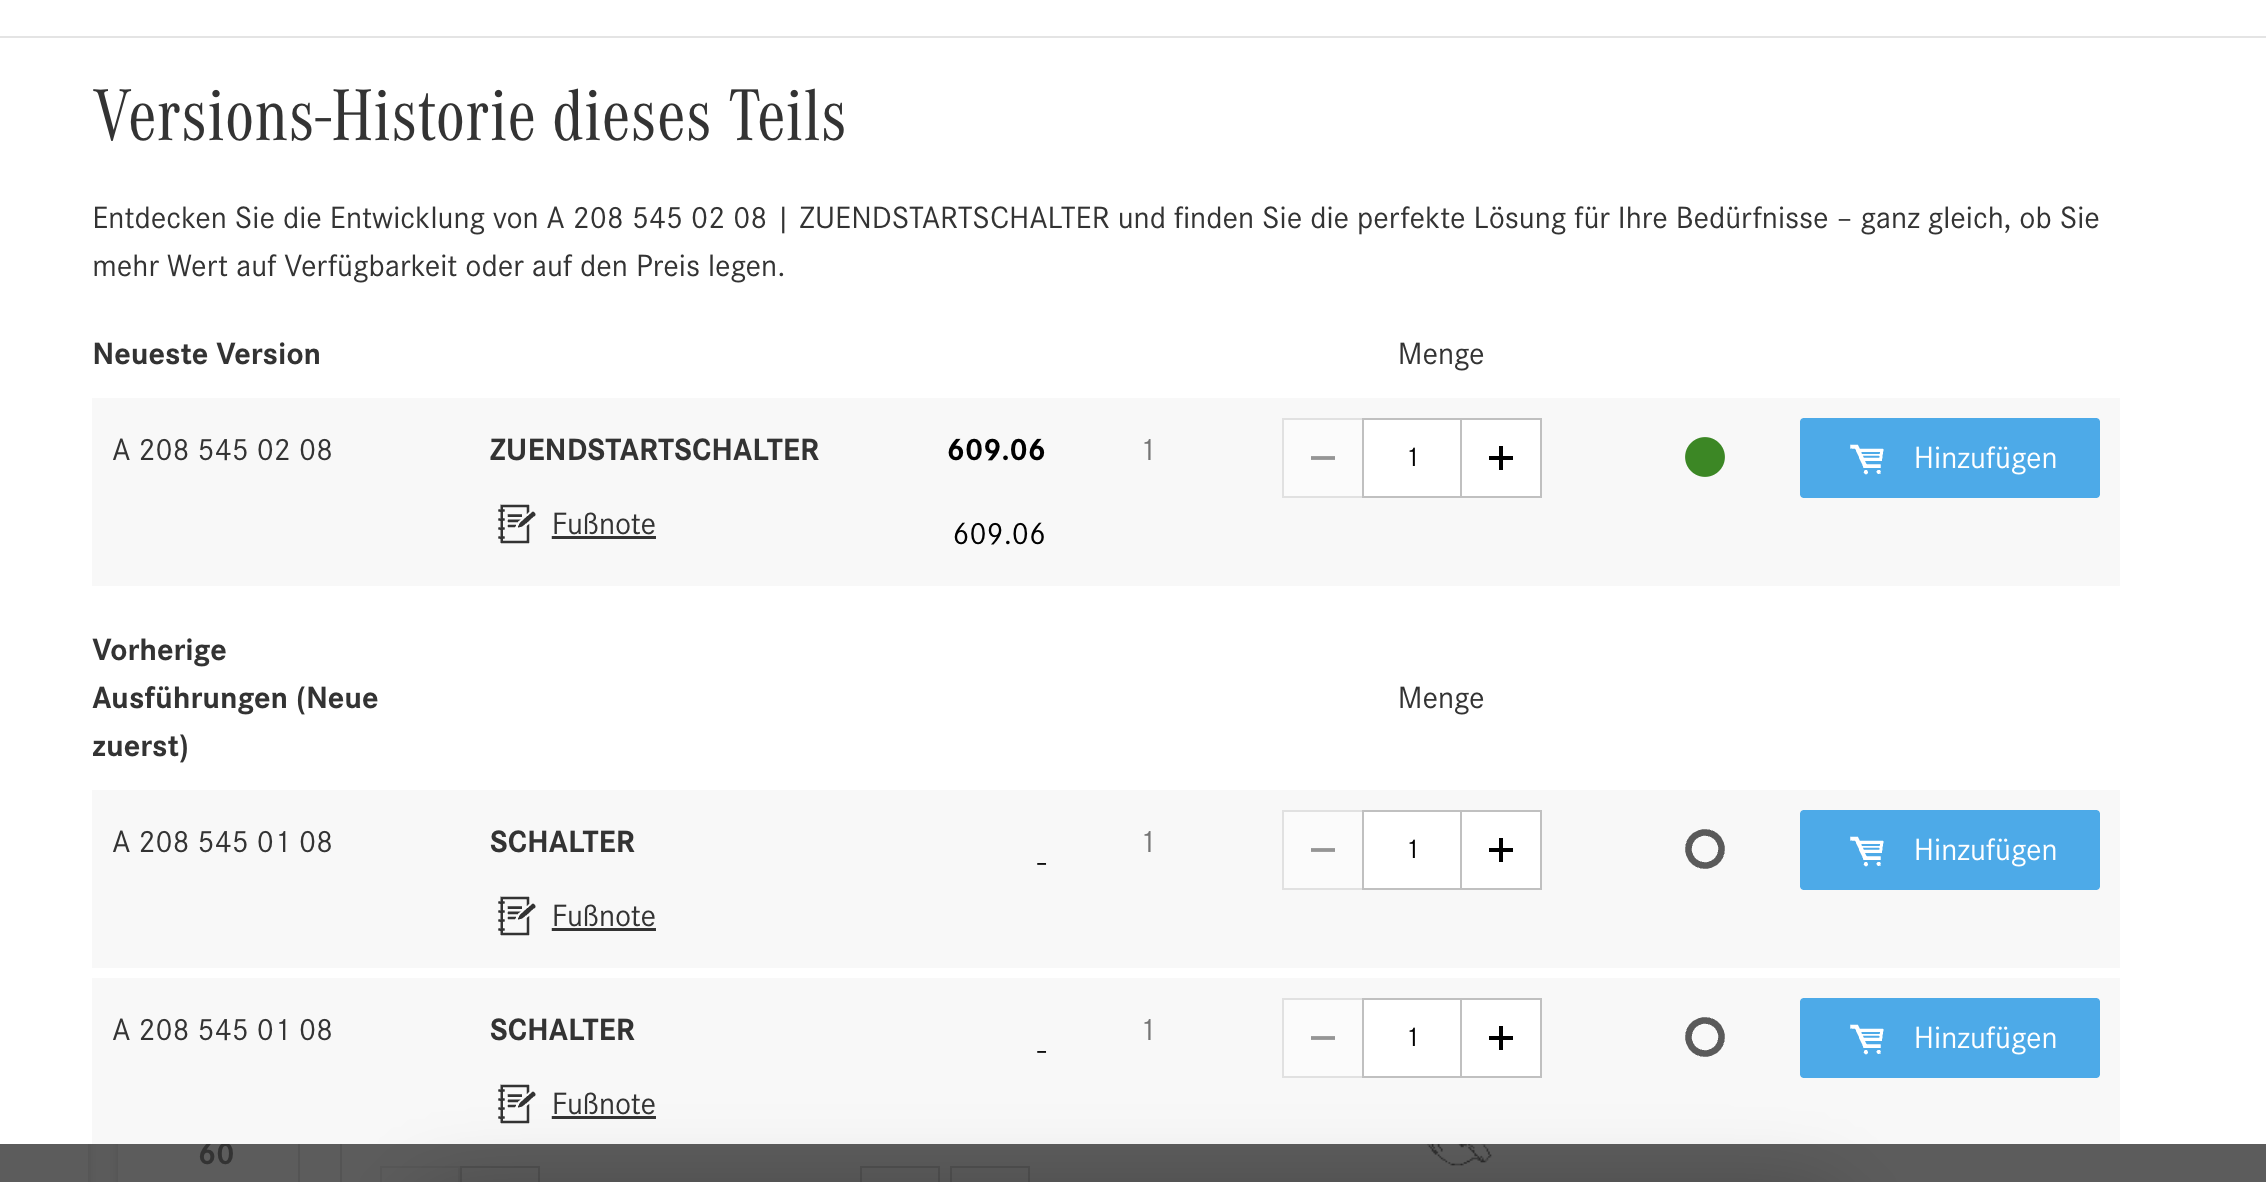Decrease quantity for the first SCHALTER row
2266x1182 pixels.
tap(1323, 850)
